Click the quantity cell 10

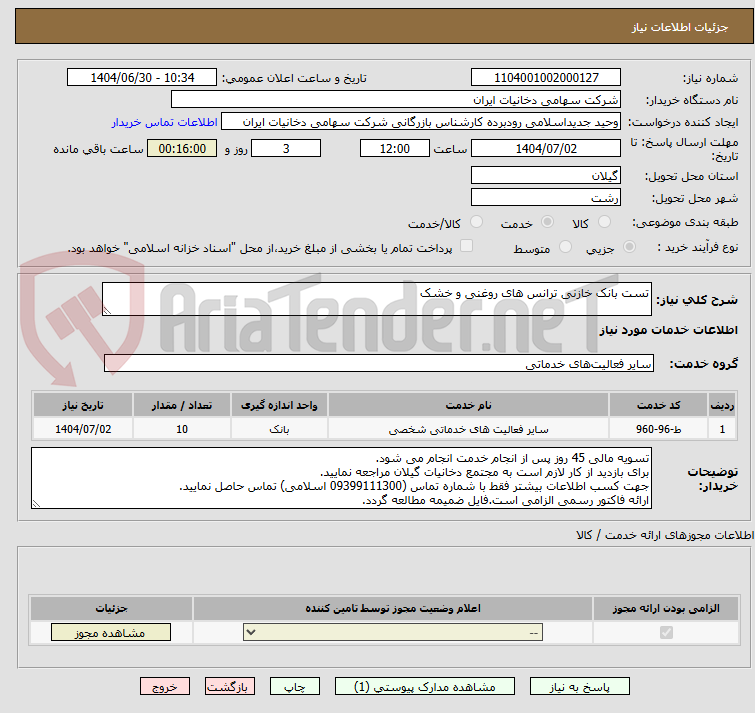(182, 429)
